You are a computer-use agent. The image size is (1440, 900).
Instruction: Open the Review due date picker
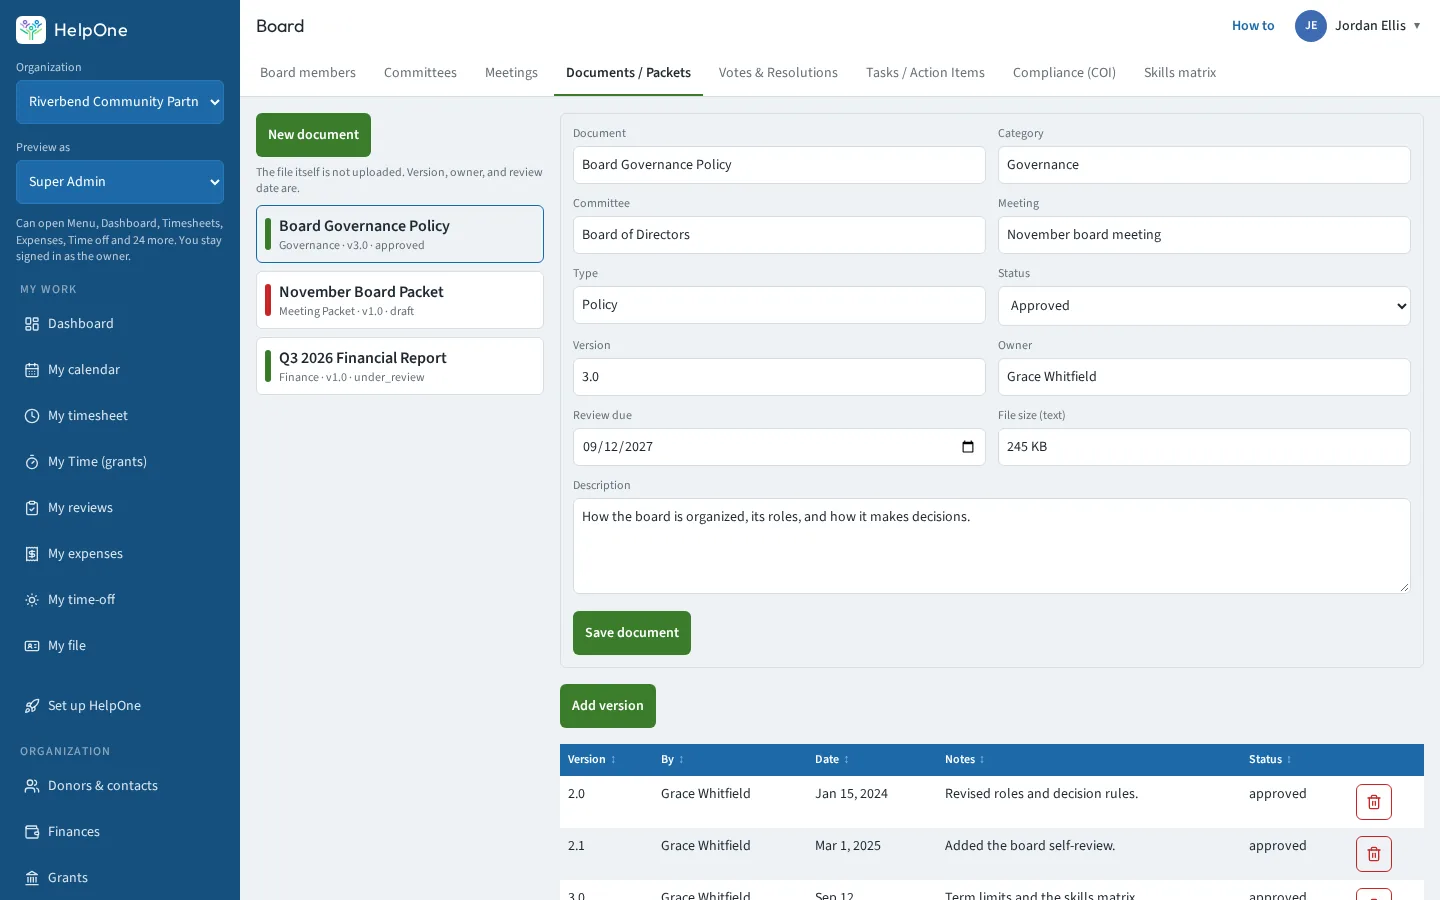967,447
